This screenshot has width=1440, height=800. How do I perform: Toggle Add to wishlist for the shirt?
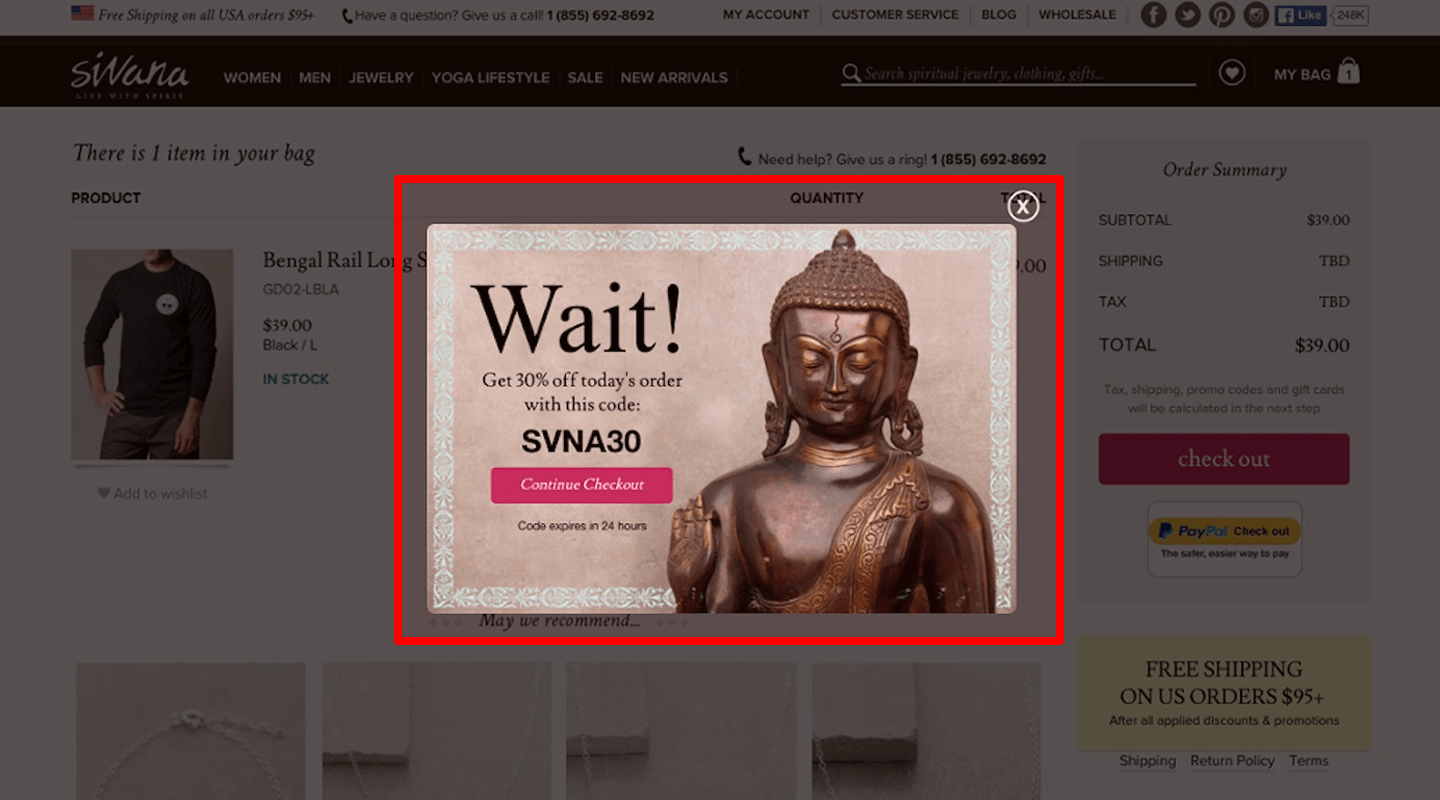pyautogui.click(x=151, y=493)
